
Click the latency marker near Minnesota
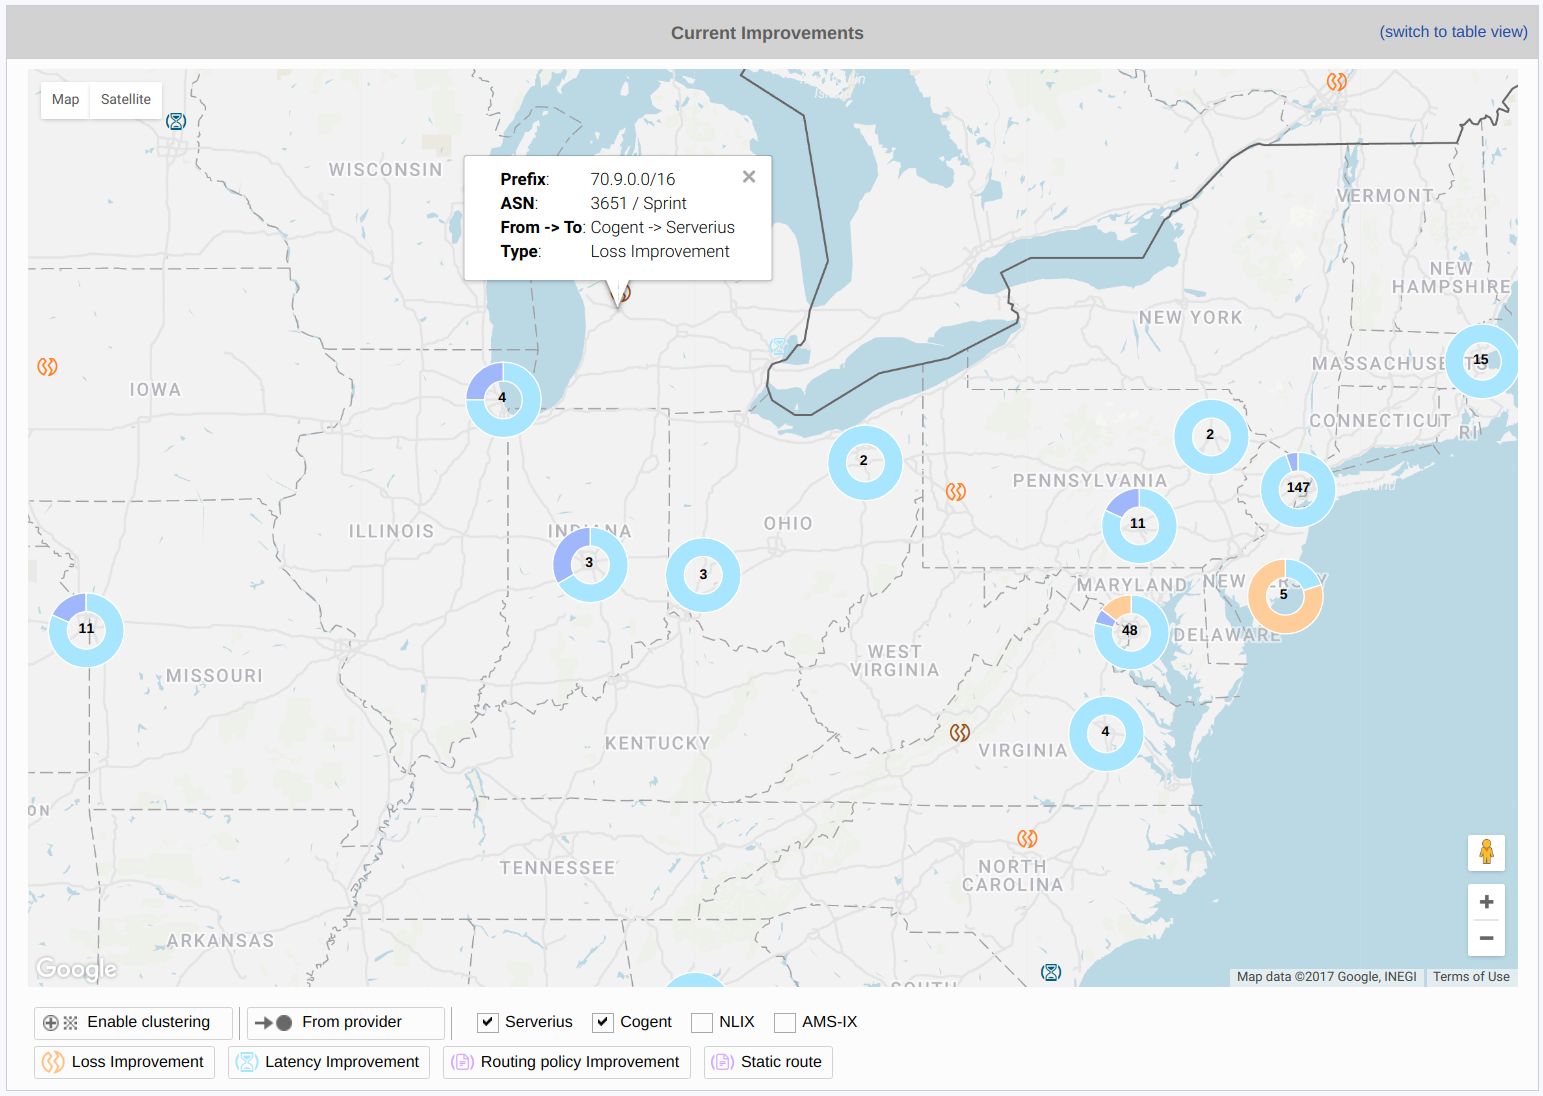pyautogui.click(x=176, y=121)
